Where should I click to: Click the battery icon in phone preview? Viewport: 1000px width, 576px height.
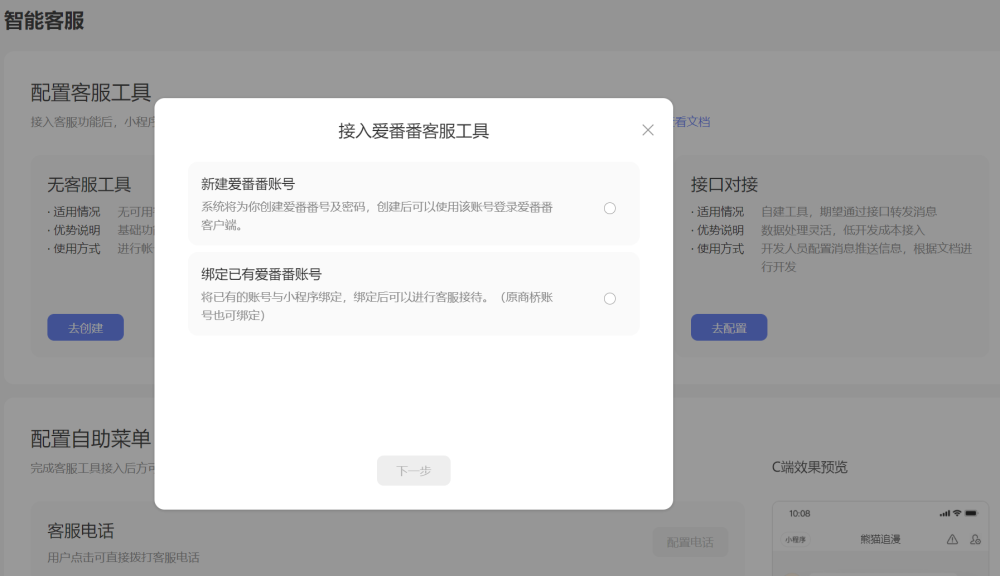point(971,513)
